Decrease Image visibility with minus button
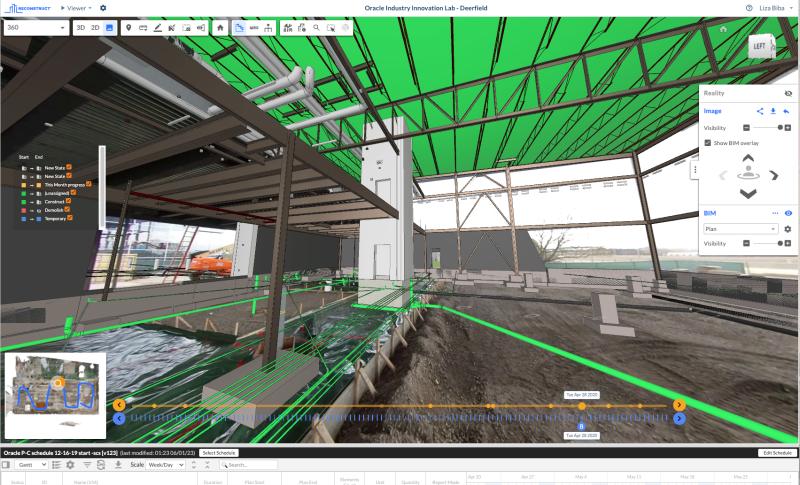 [x=746, y=128]
